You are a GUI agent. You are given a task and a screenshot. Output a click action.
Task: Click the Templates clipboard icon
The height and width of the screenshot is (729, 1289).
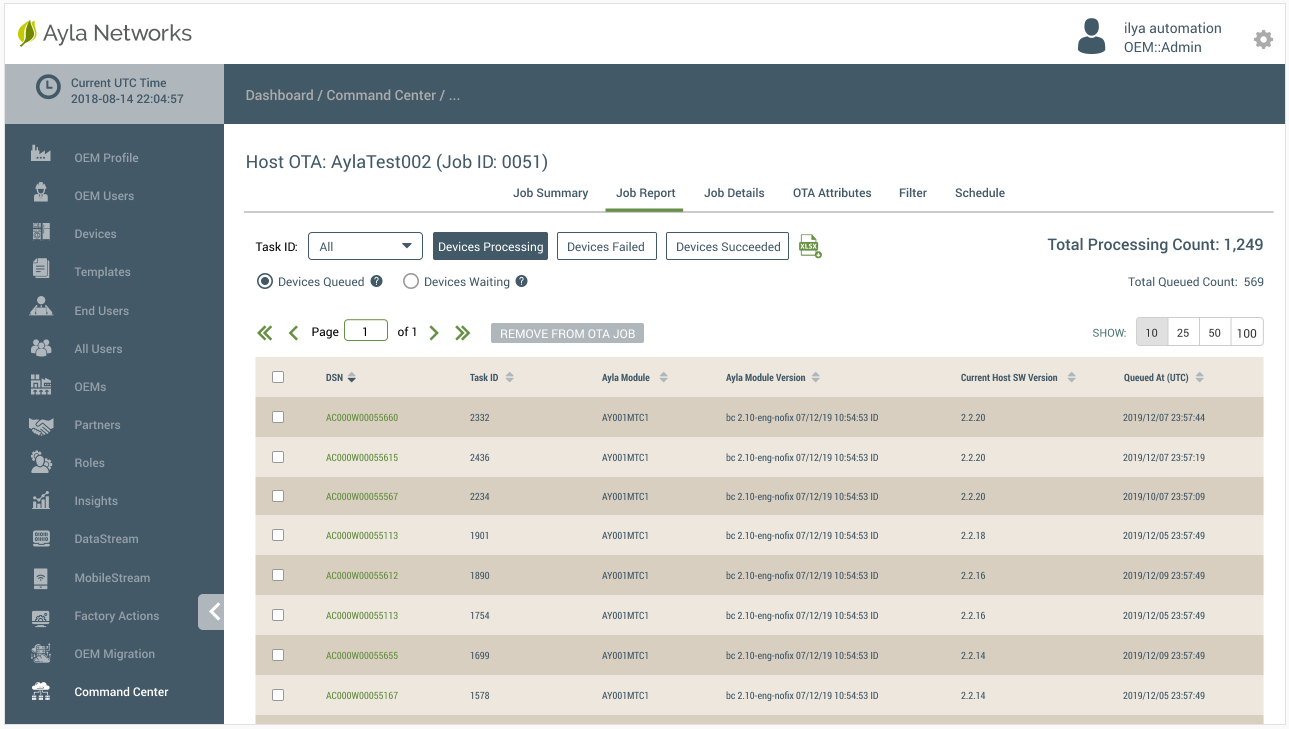click(41, 269)
